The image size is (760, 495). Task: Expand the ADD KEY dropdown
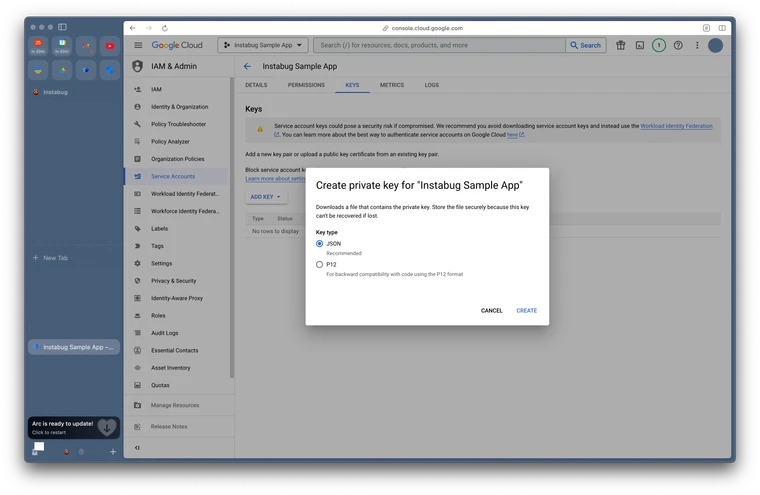pyautogui.click(x=265, y=197)
